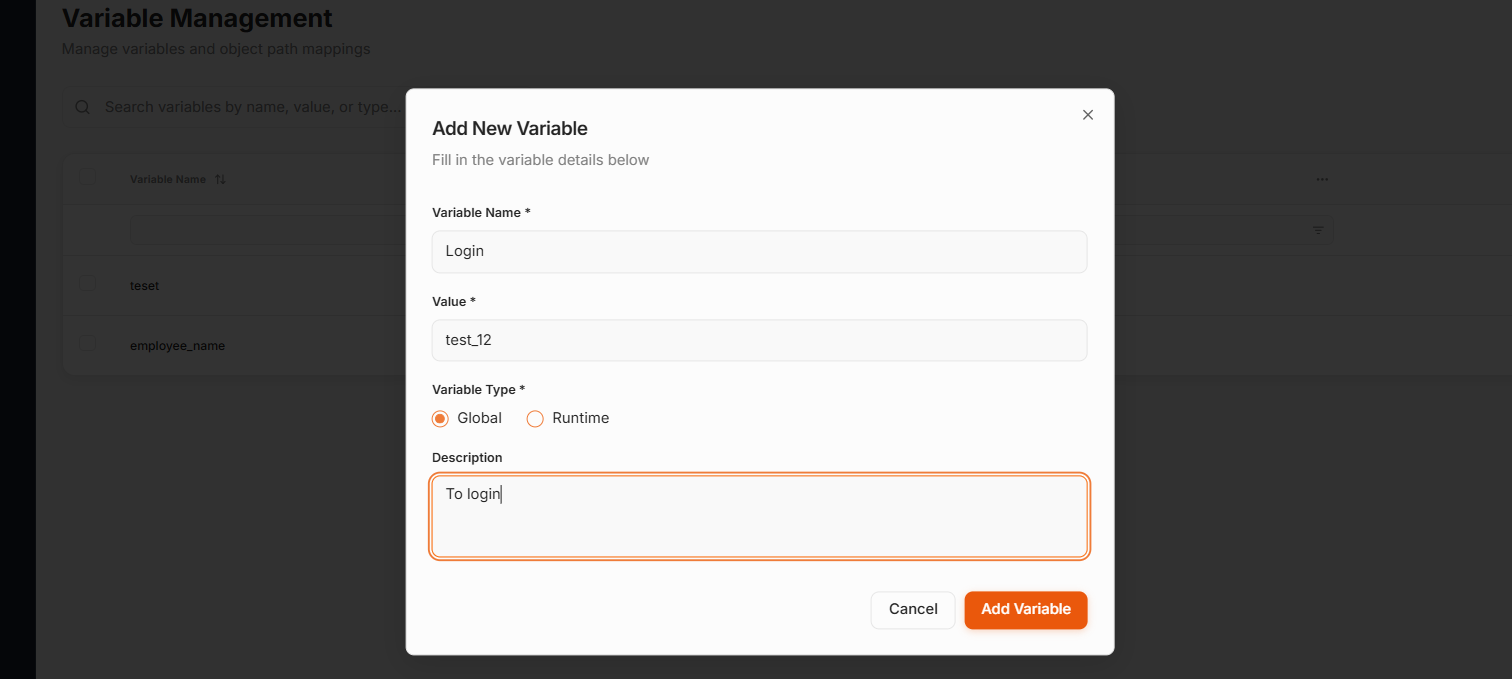Tick the select-all checkbox in table header
The width and height of the screenshot is (1512, 679).
point(87,178)
